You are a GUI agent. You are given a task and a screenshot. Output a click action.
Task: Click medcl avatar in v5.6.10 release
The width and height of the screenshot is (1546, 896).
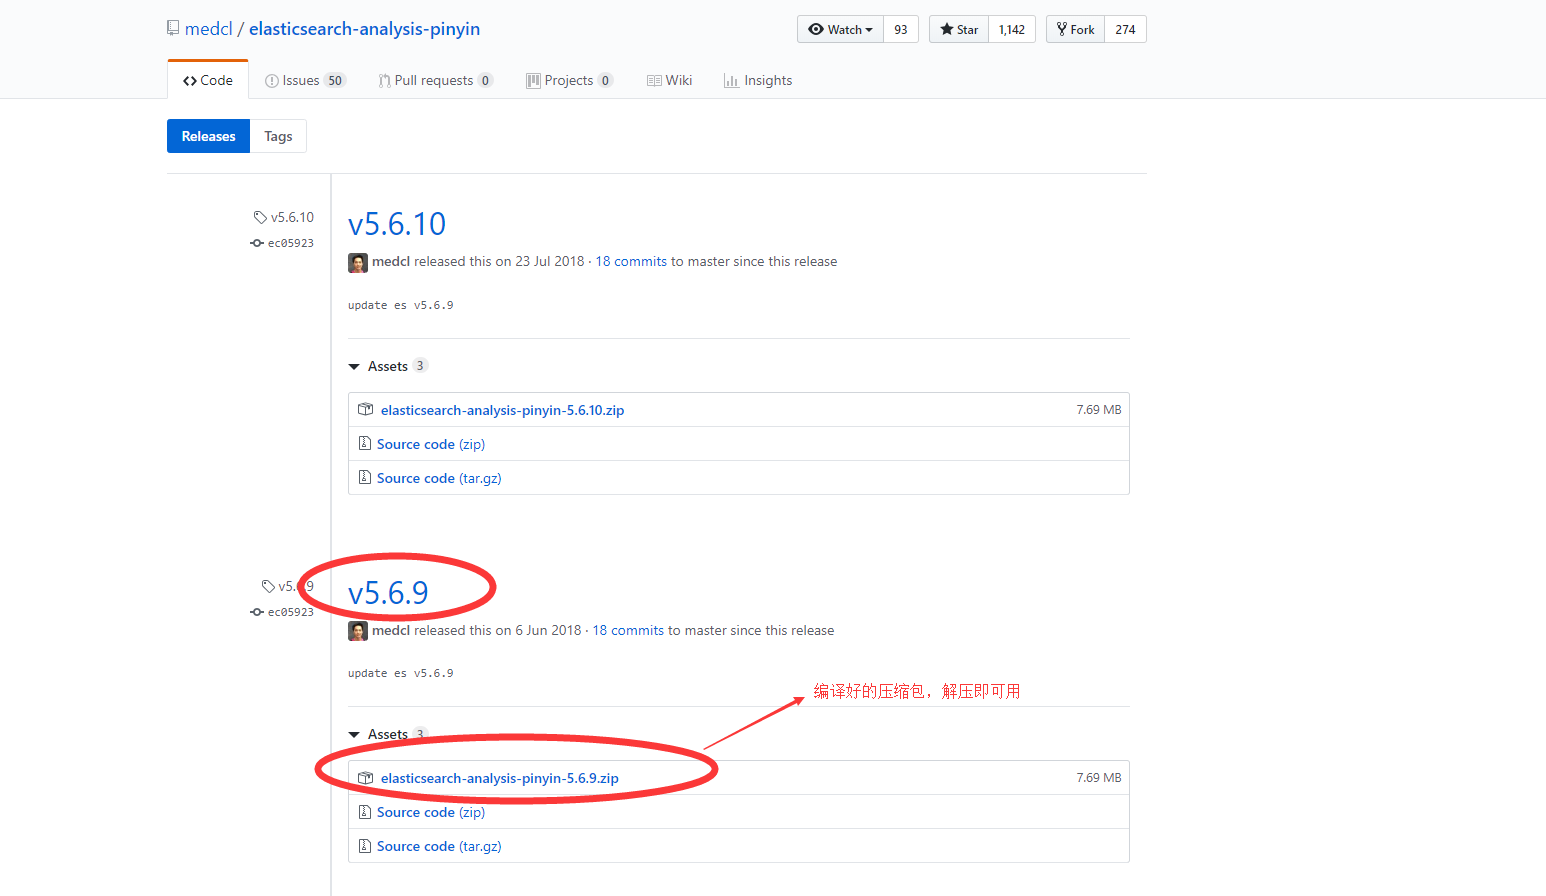[358, 263]
